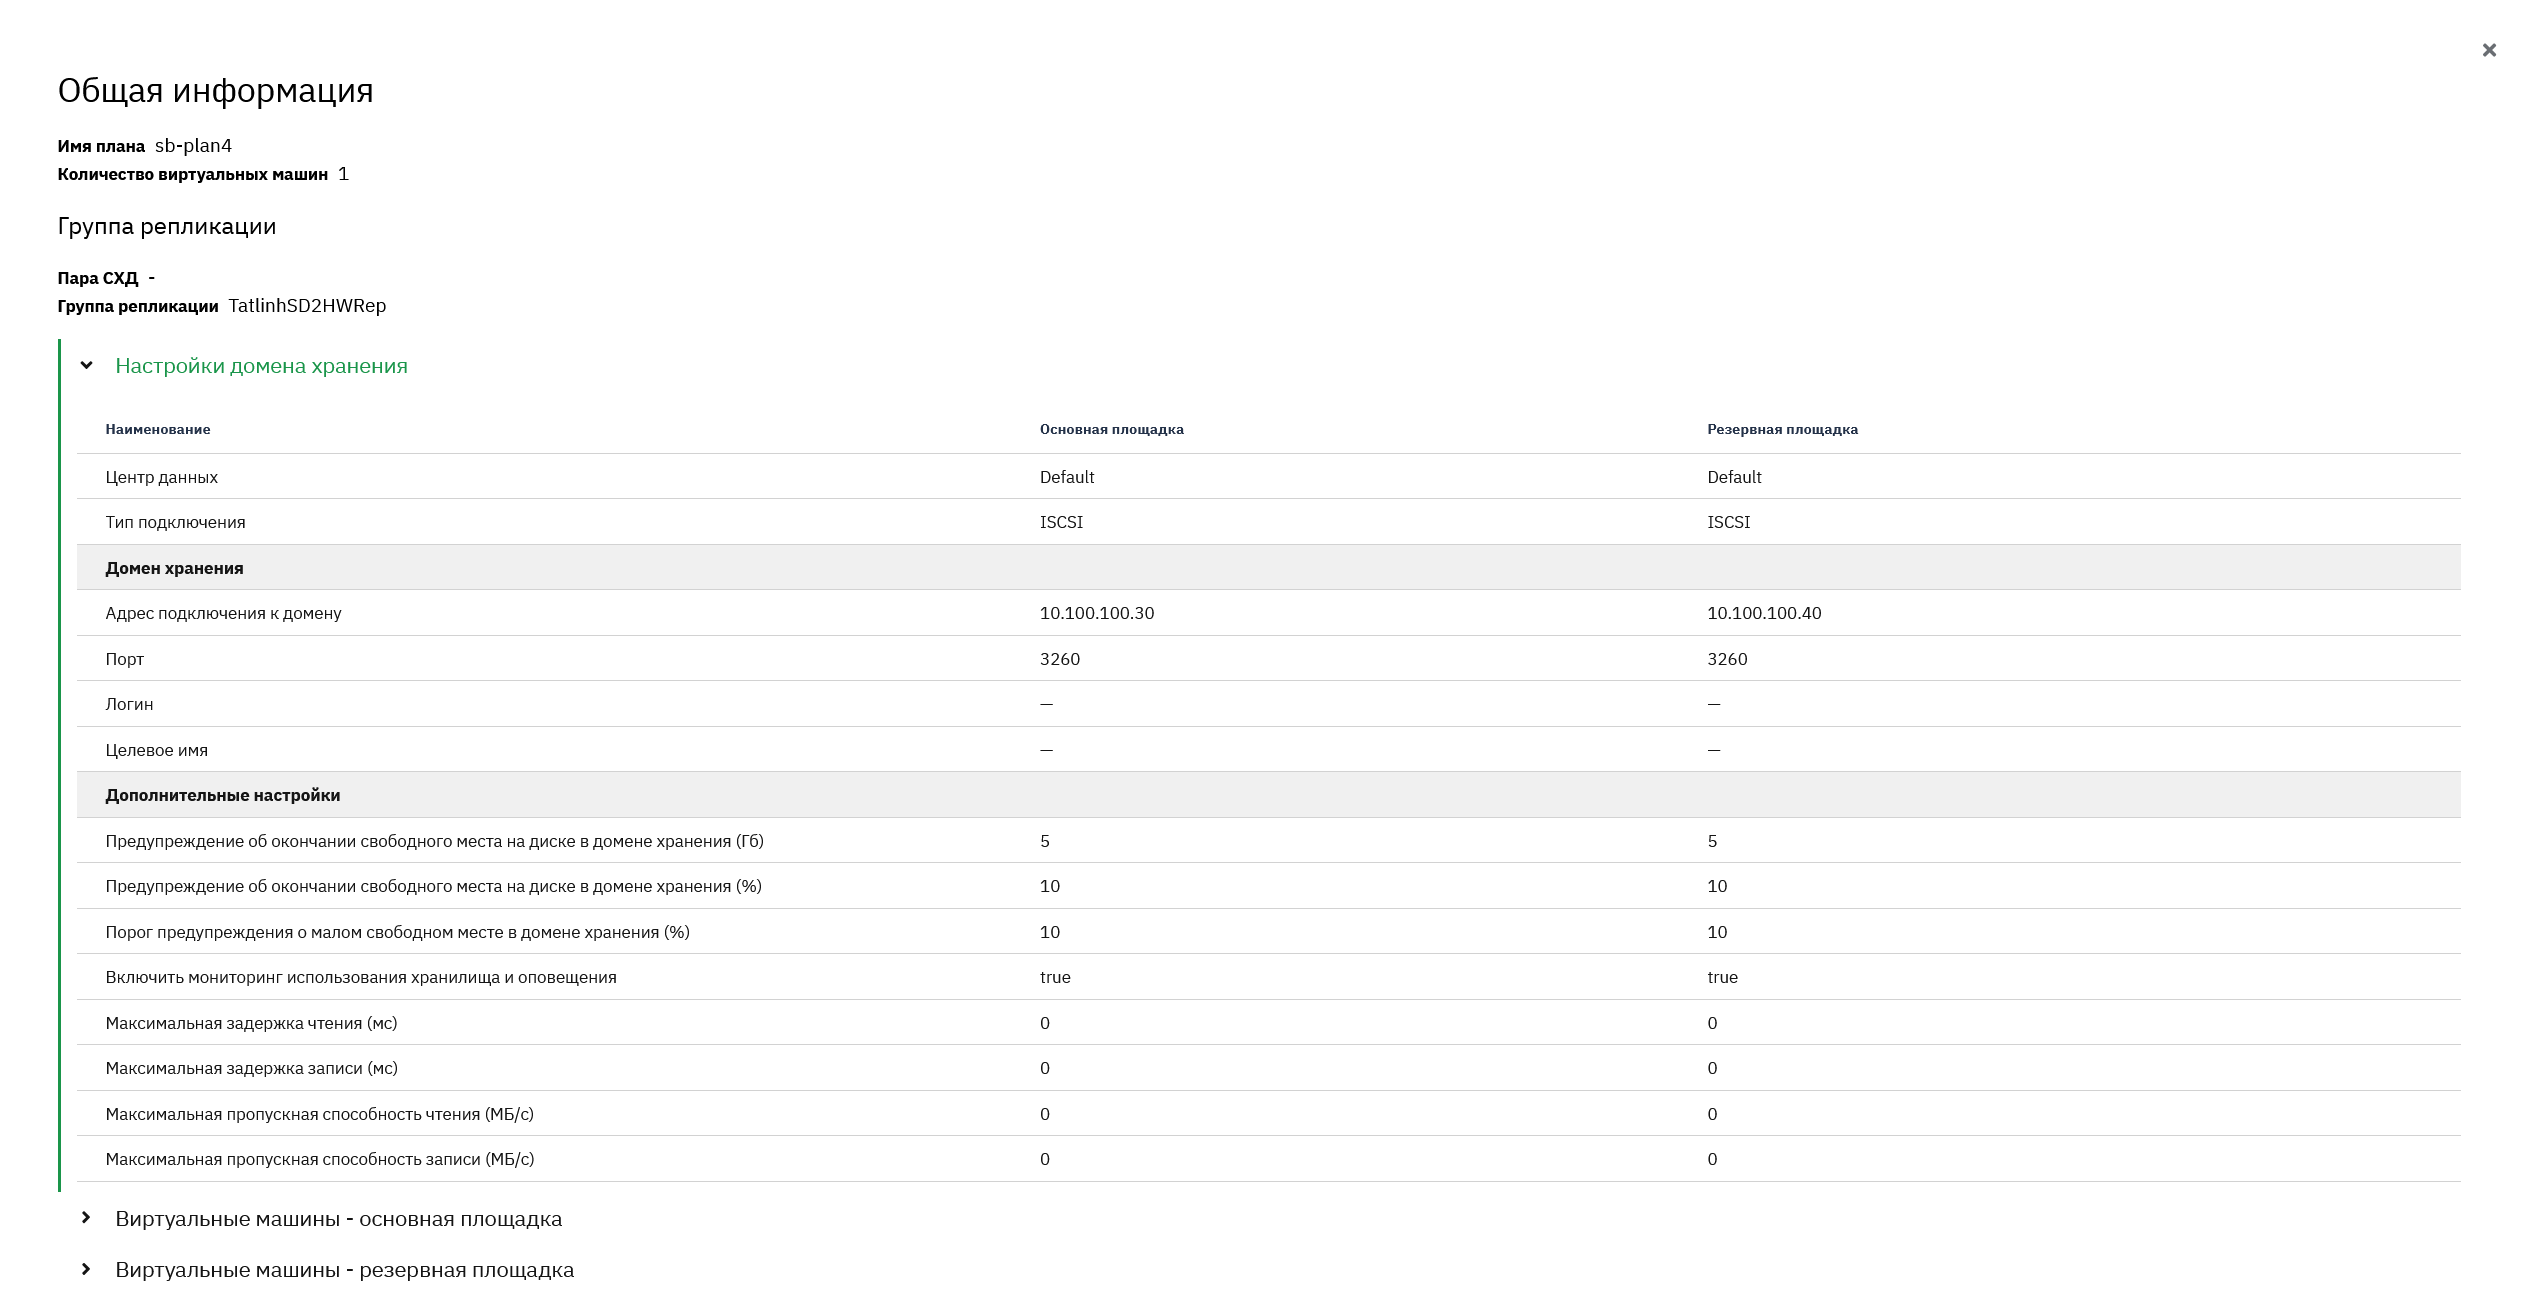Click 'Порог предупреждения о малом свободном месте' label
2537x1300 pixels.
point(397,932)
